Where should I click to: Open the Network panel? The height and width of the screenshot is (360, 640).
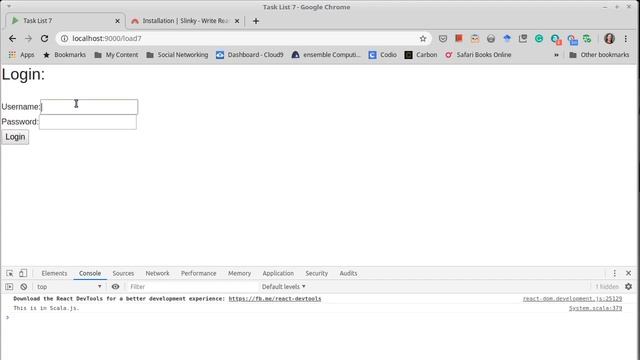pos(158,273)
